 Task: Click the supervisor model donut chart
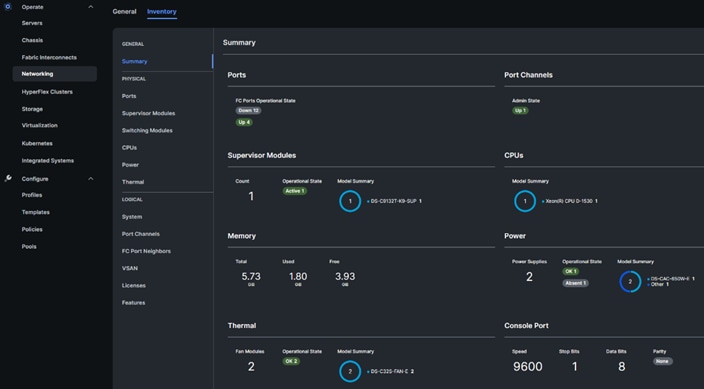pos(350,201)
